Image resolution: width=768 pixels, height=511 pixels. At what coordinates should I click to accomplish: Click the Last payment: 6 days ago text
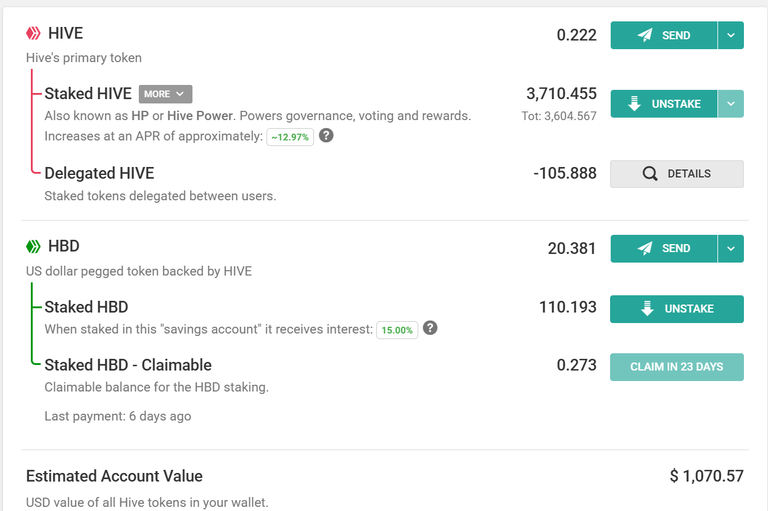pos(118,416)
